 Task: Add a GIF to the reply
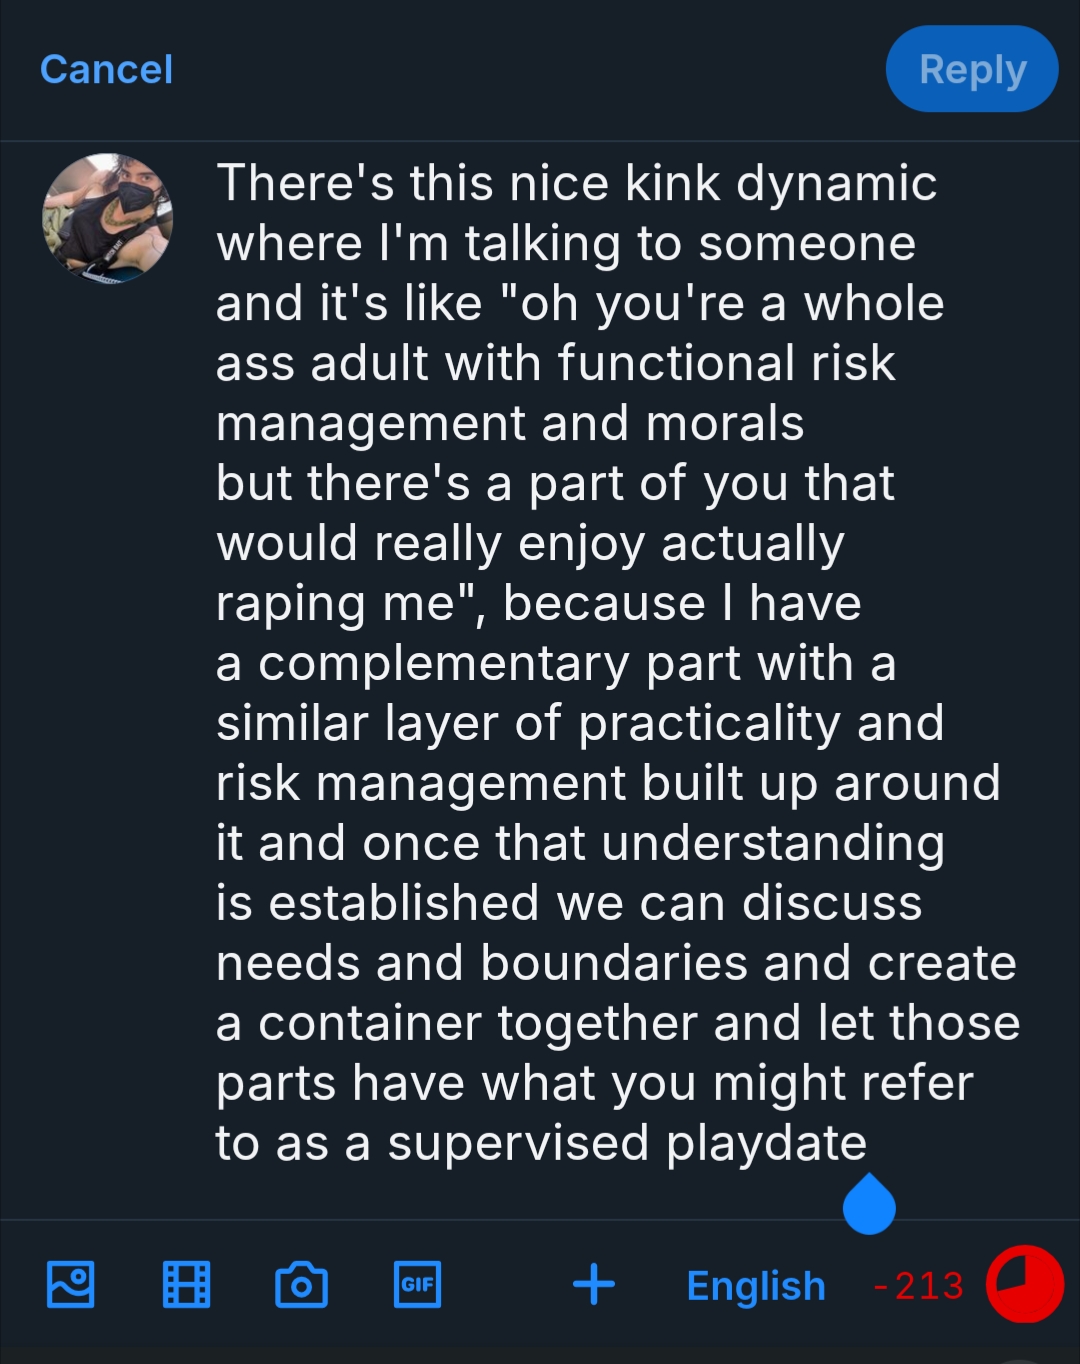[417, 1285]
